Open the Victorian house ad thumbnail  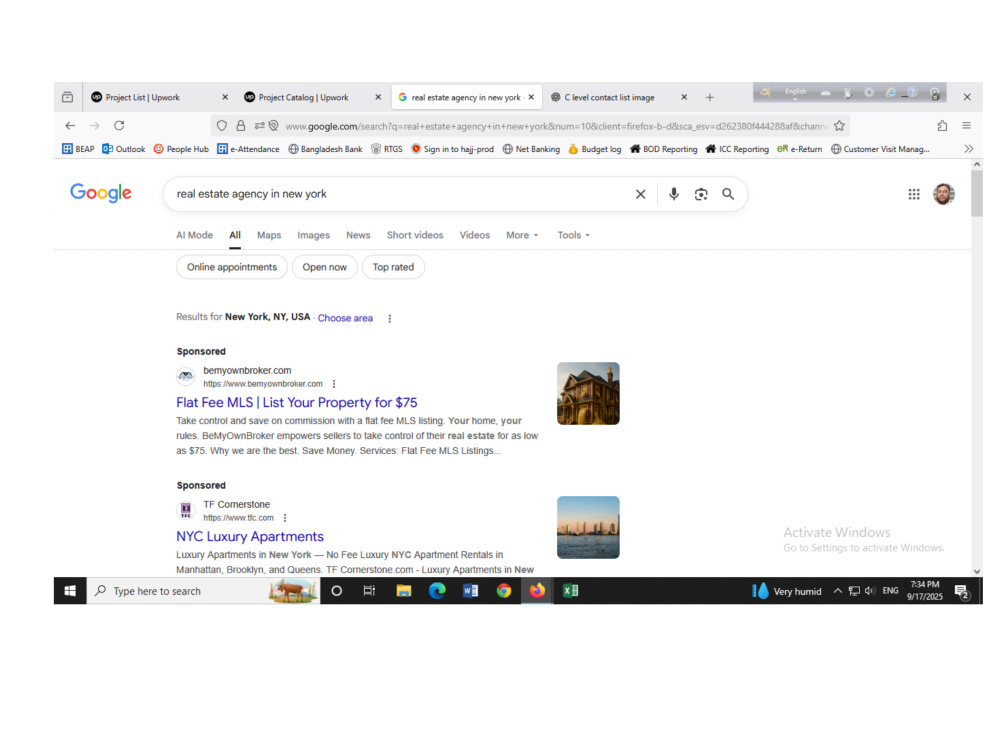pyautogui.click(x=588, y=393)
